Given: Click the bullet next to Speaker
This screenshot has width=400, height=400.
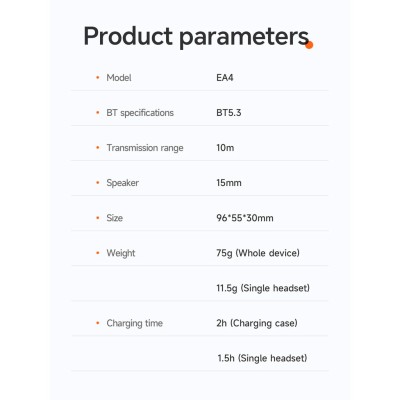Looking at the screenshot, I should (98, 183).
